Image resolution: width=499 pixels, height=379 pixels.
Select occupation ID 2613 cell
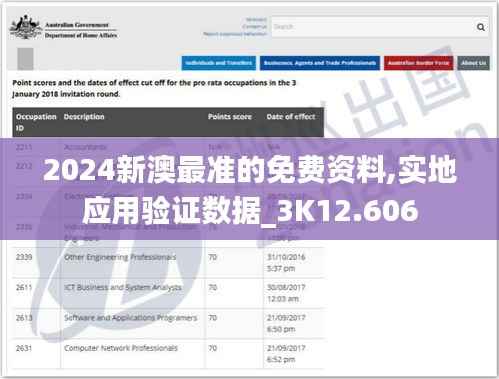pyautogui.click(x=24, y=318)
